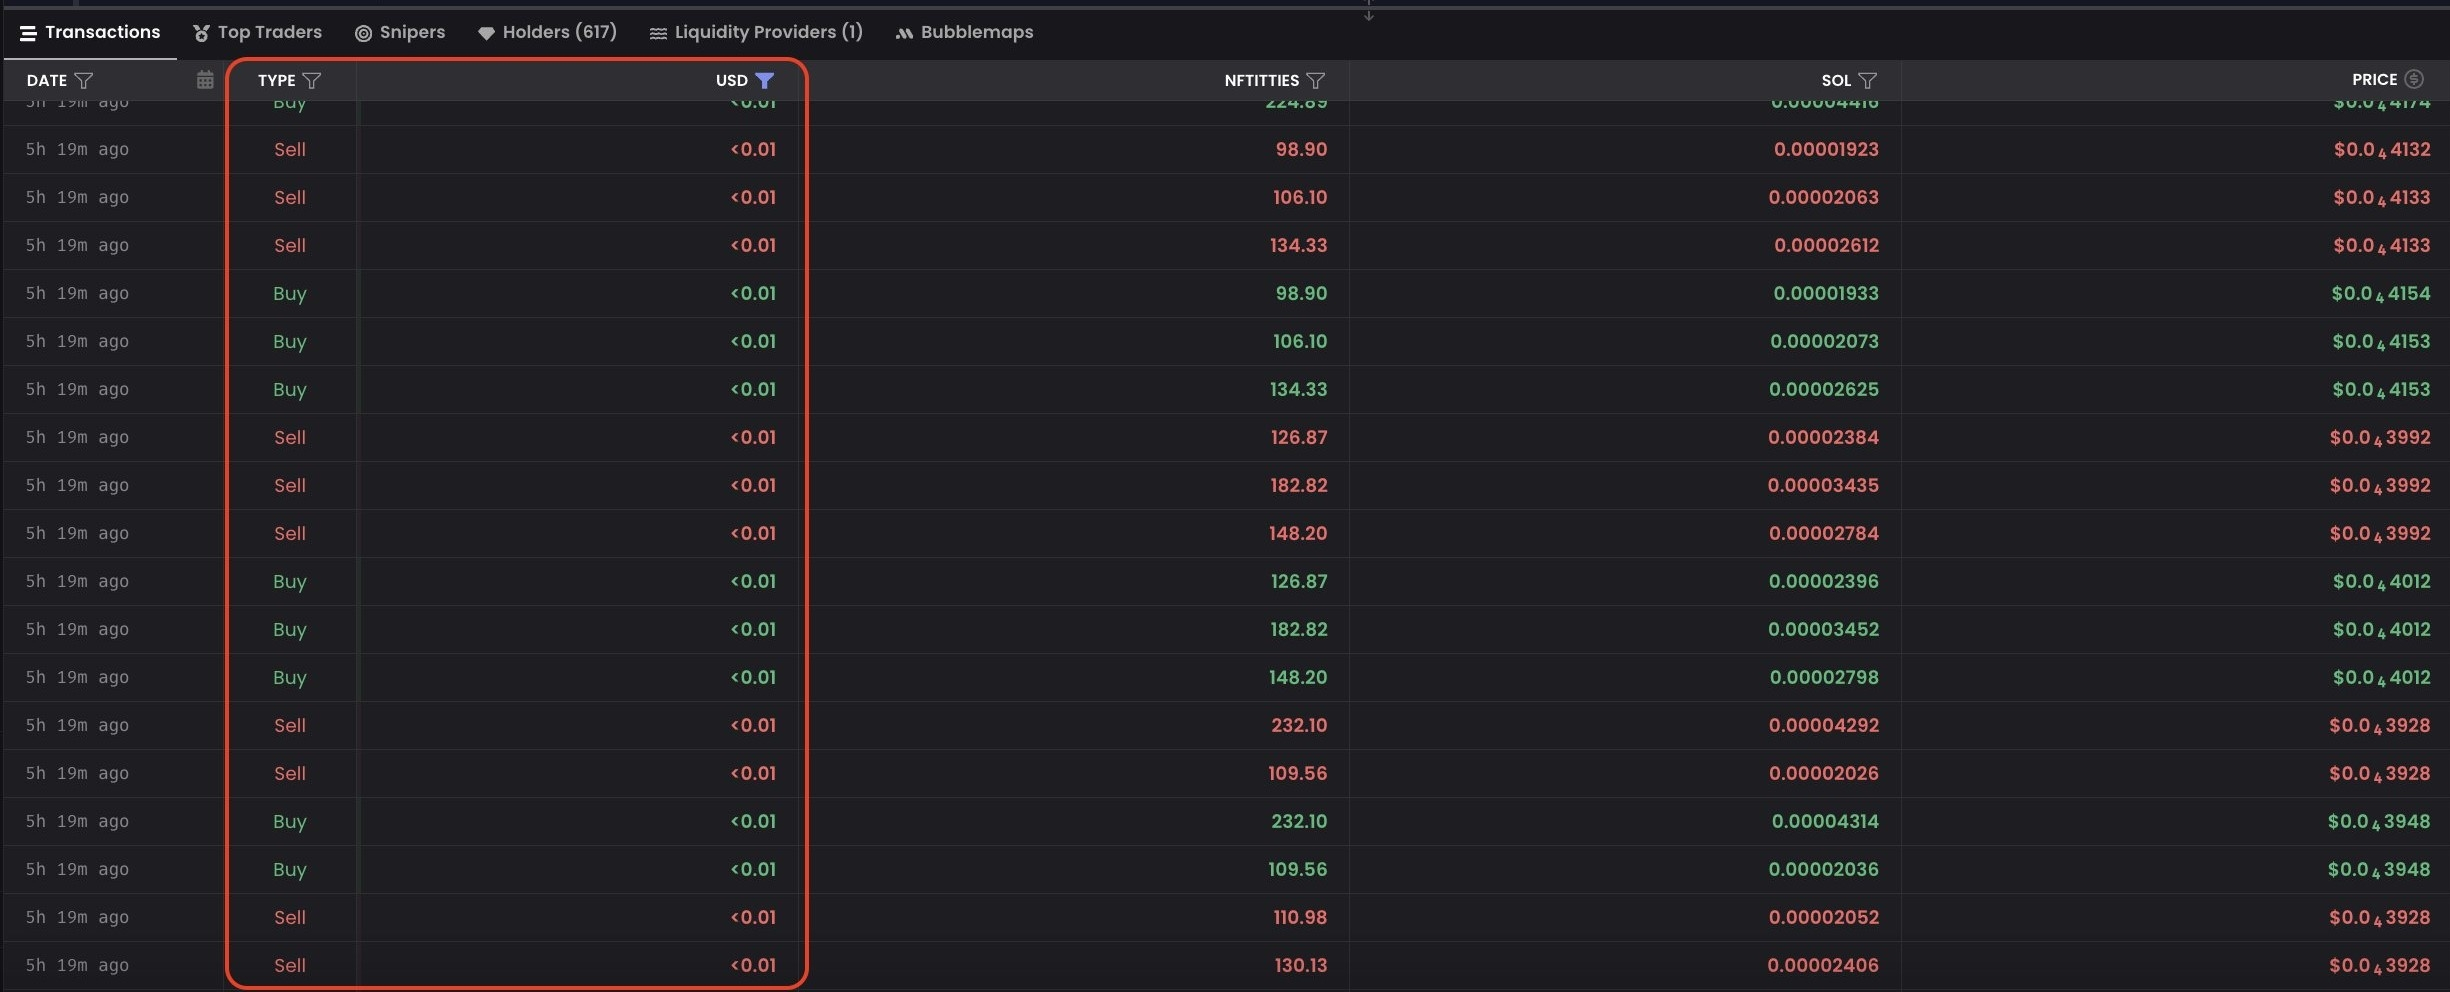Viewport: 2450px width, 992px height.
Task: Click the panel resize arrow handle at top
Action: point(1369,13)
